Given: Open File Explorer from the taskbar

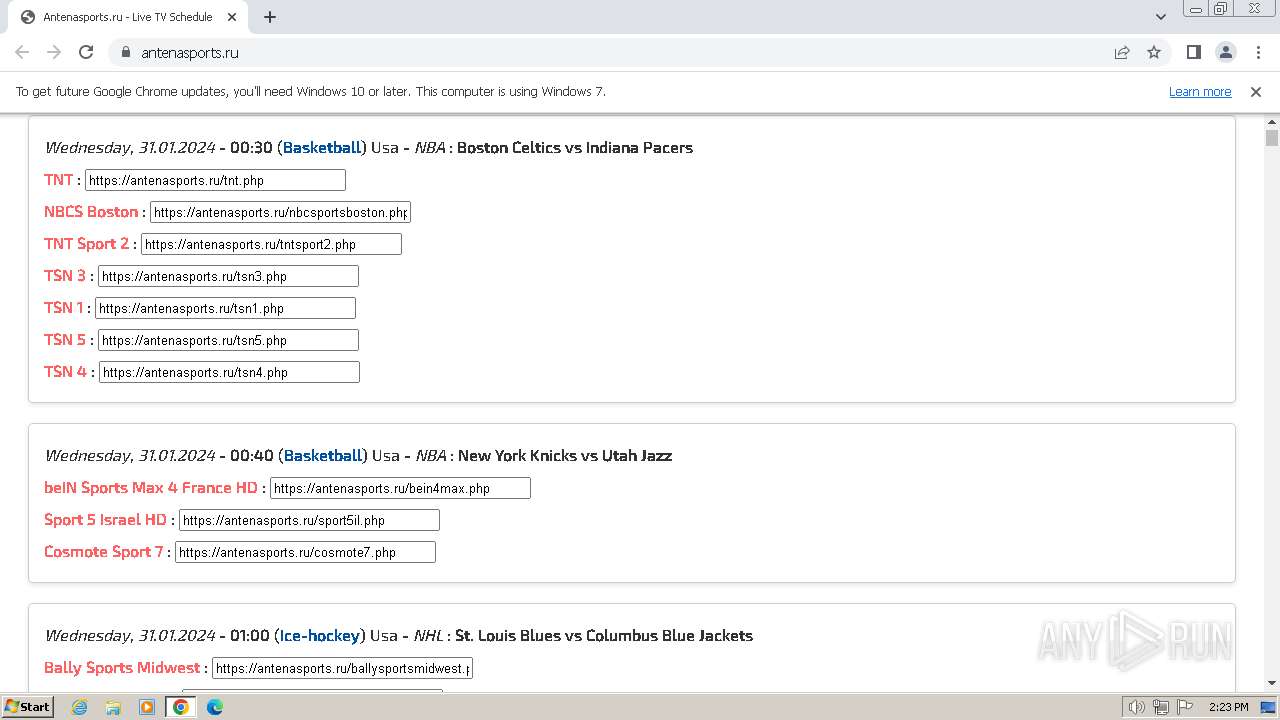Looking at the screenshot, I should pos(113,707).
